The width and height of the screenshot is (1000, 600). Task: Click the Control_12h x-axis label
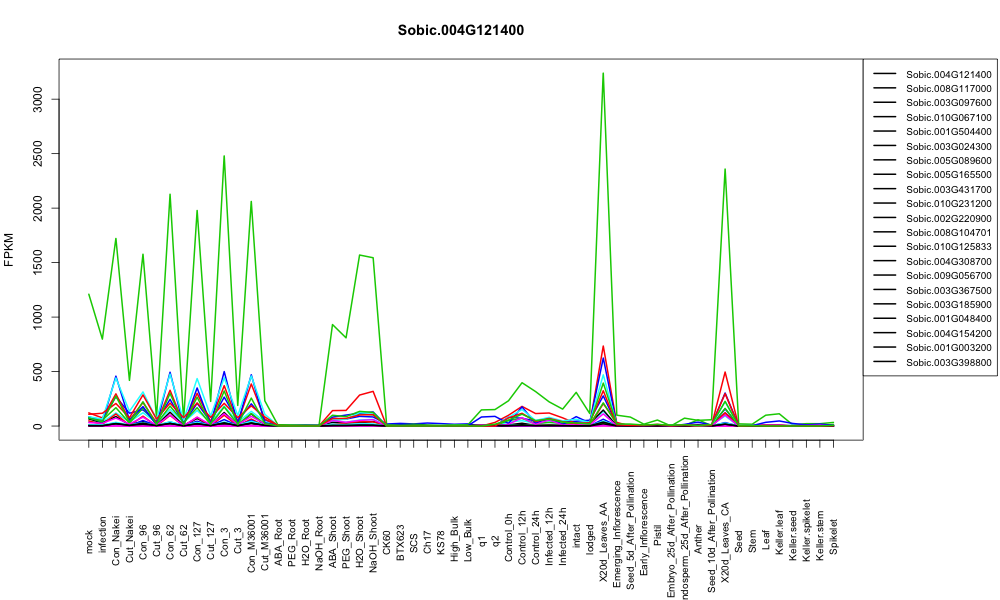click(522, 527)
